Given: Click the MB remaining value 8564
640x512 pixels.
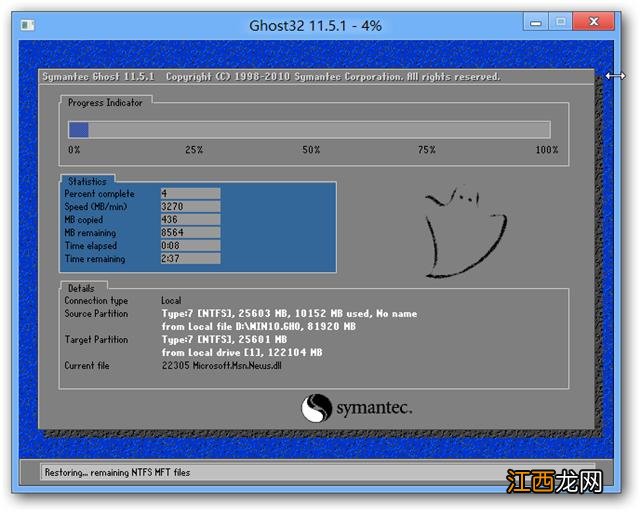Looking at the screenshot, I should tap(191, 232).
